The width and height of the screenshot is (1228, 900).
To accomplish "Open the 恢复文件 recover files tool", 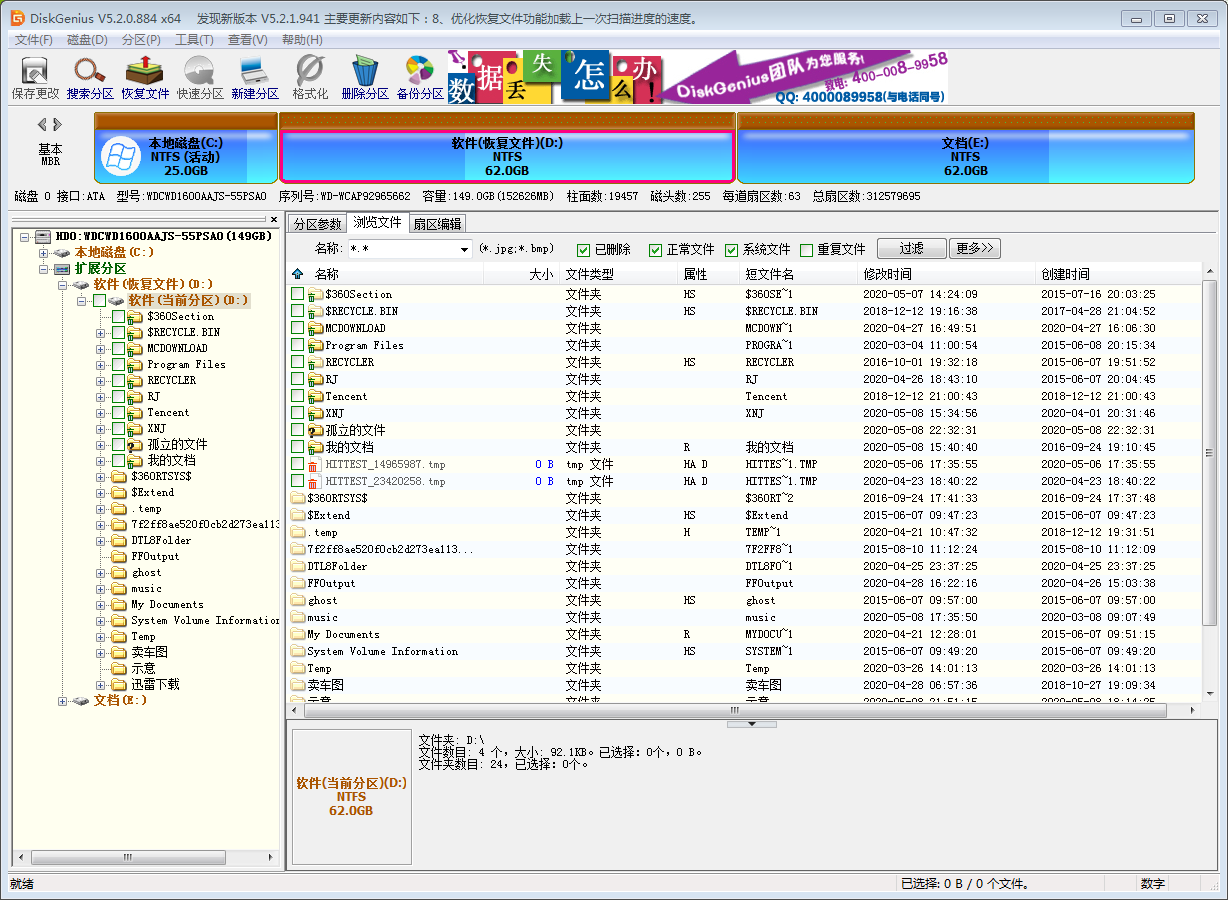I will click(145, 77).
